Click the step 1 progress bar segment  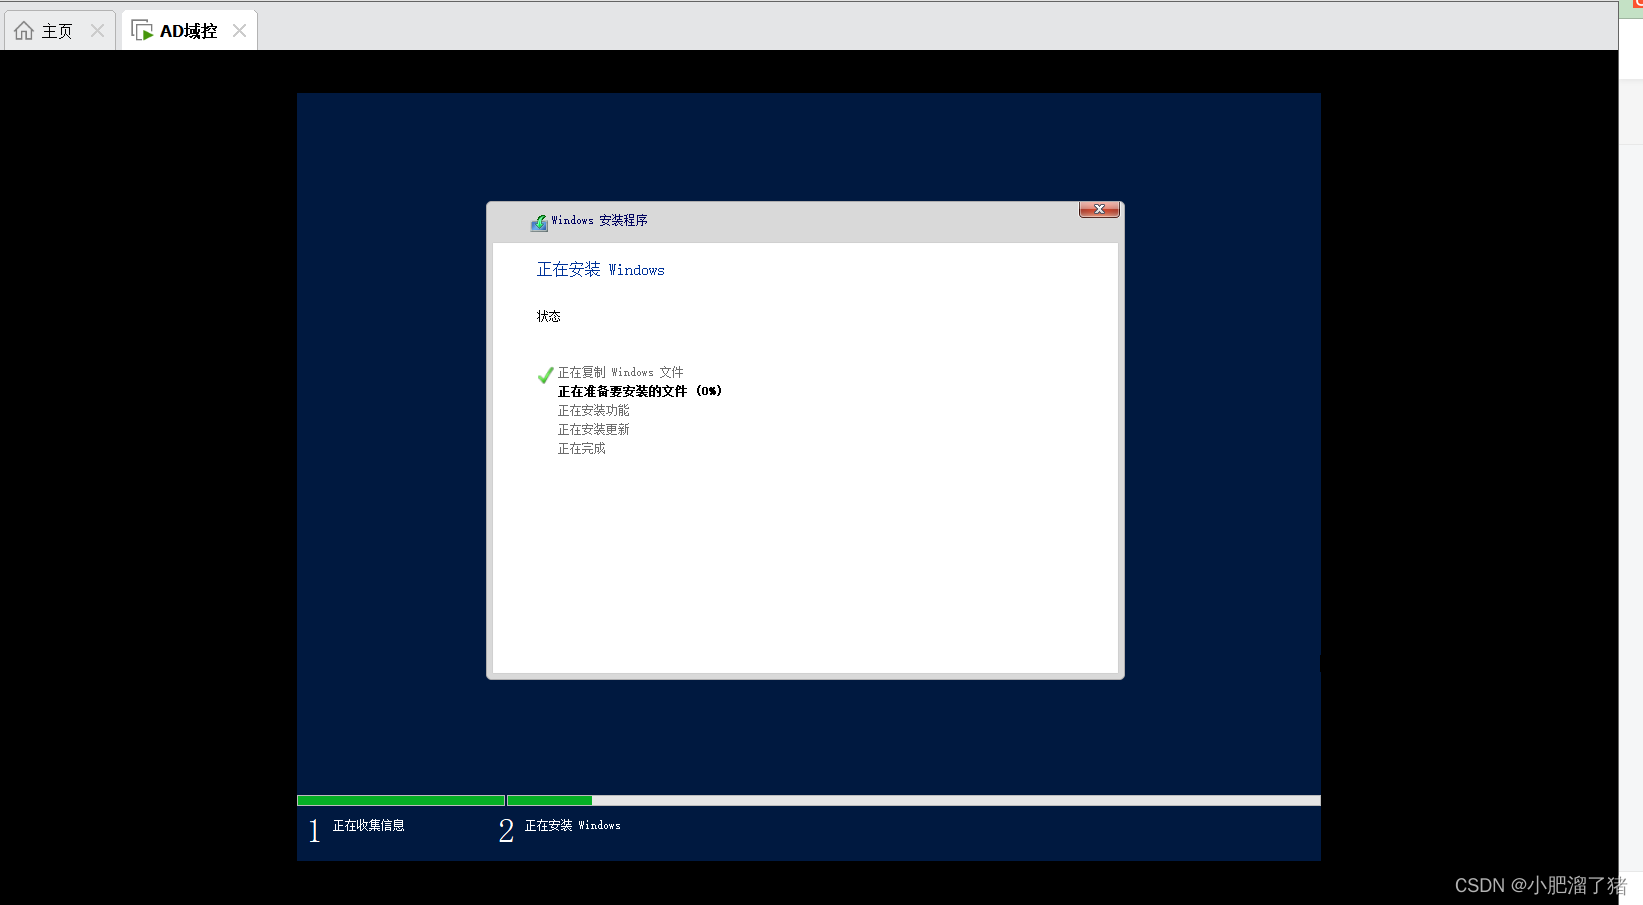click(401, 800)
